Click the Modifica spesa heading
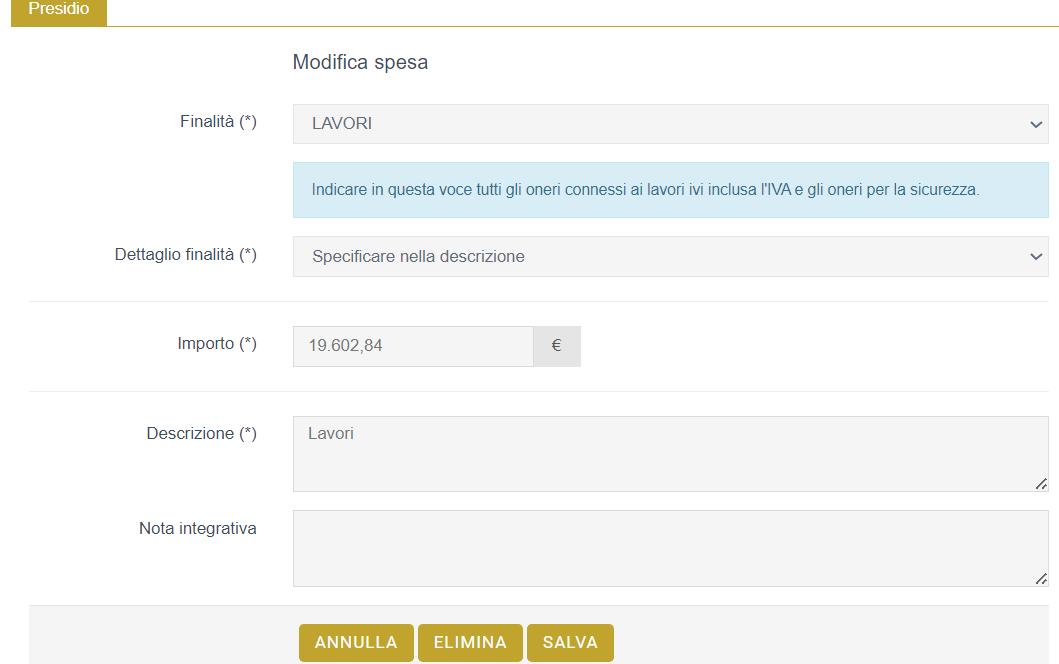 click(x=360, y=62)
